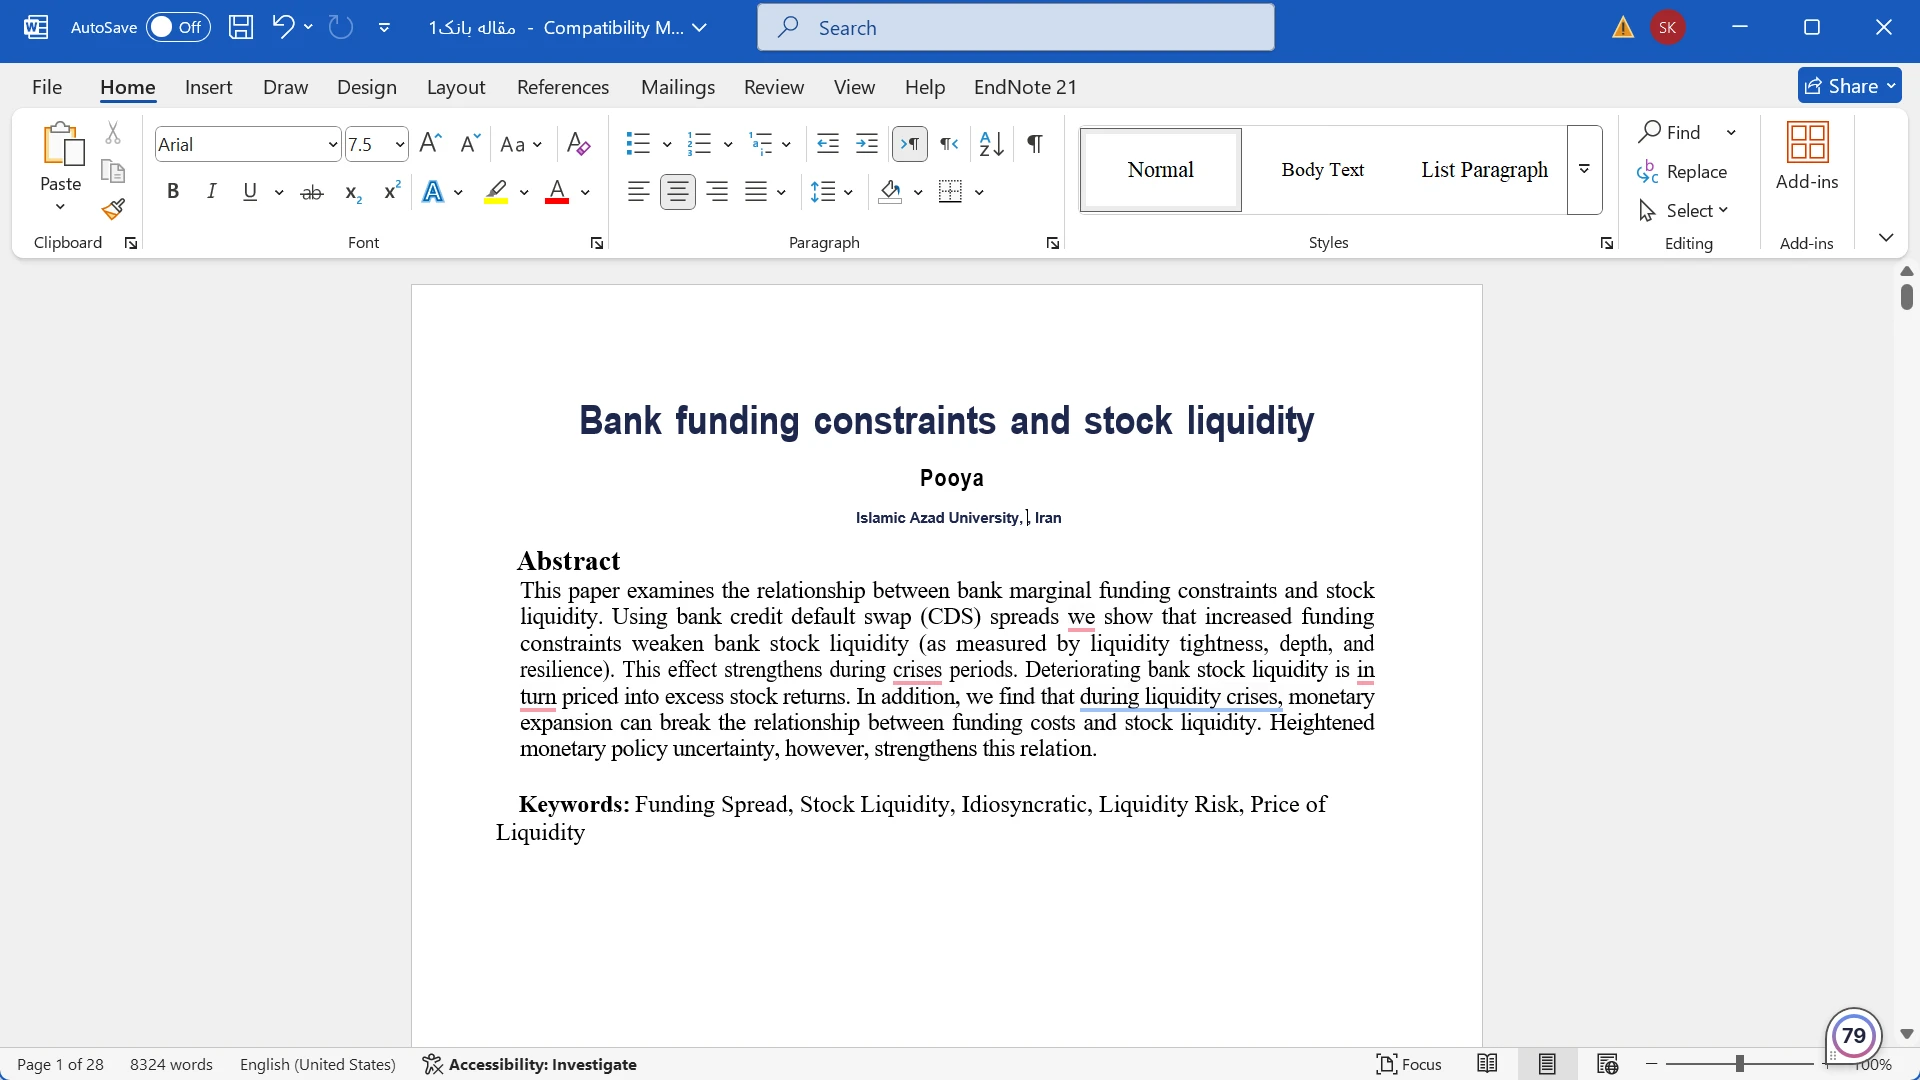This screenshot has width=1920, height=1080.
Task: Click the Share button
Action: coord(1840,86)
